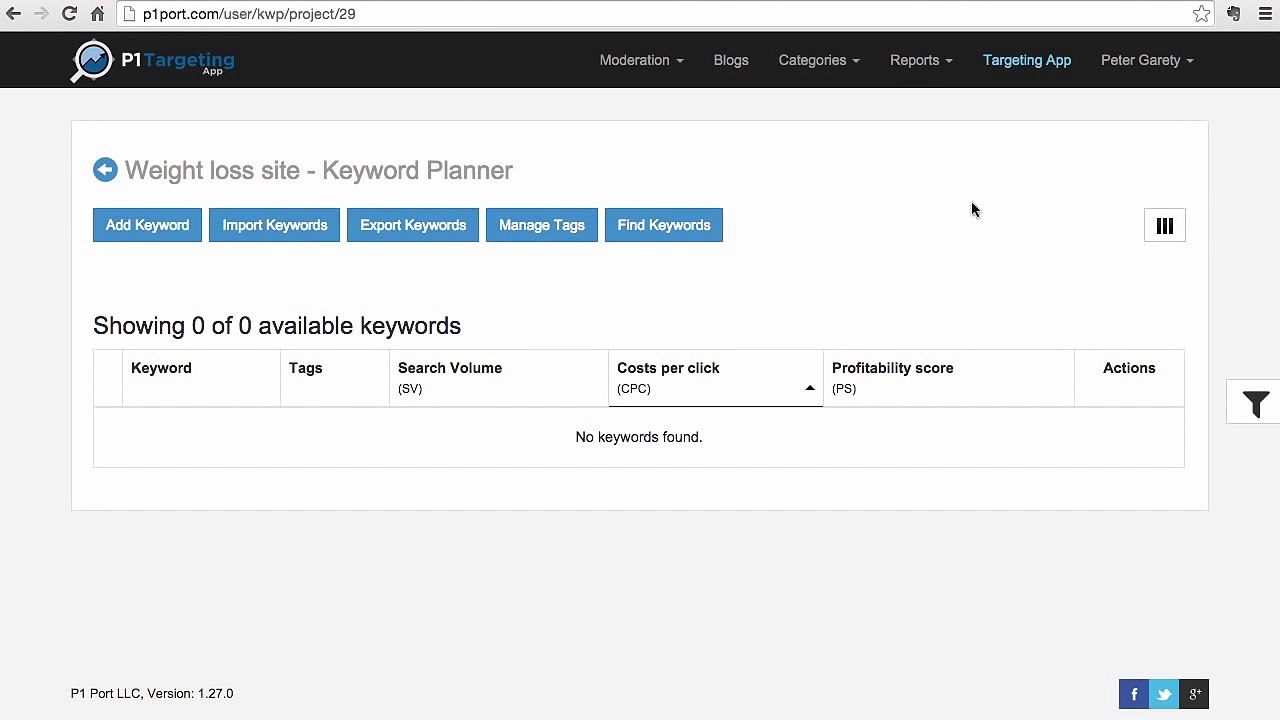Click the 'Weight loss site - Keyword Planner' title
The width and height of the screenshot is (1280, 720).
point(319,170)
